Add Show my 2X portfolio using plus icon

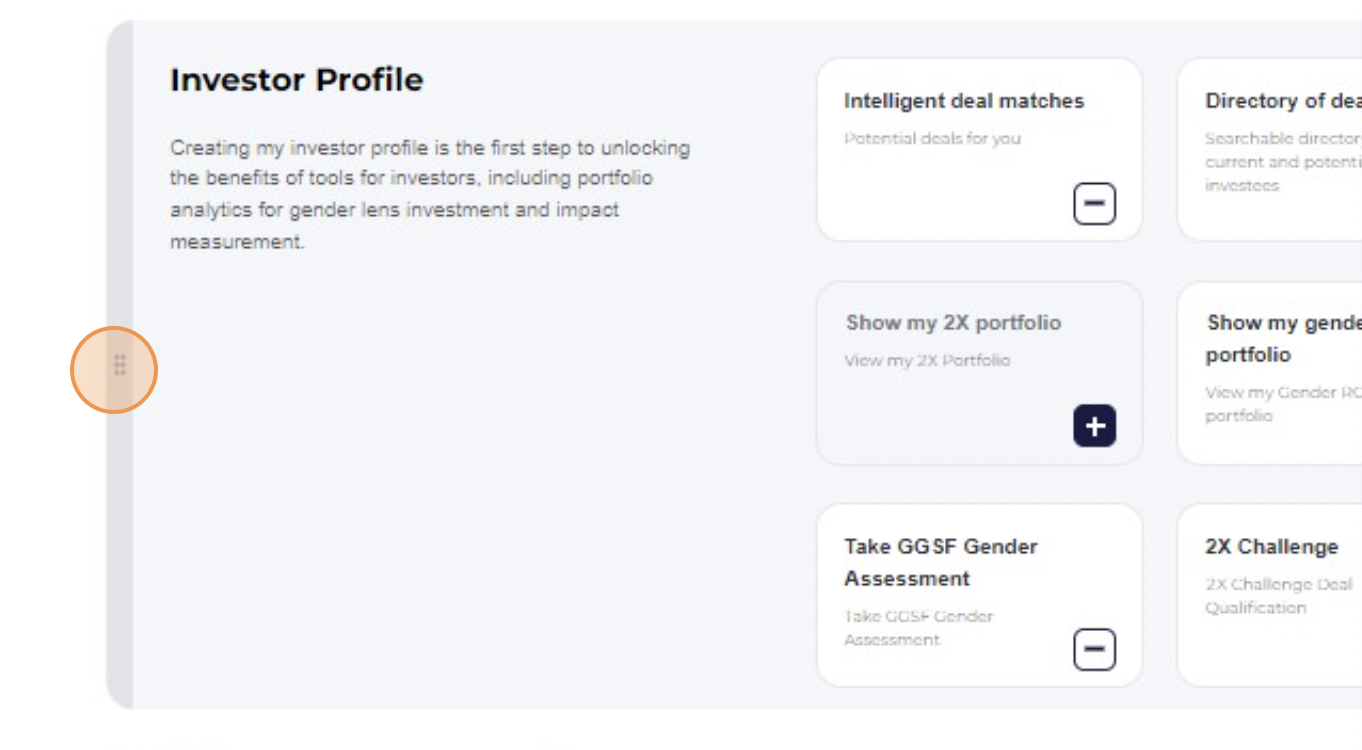click(x=1094, y=426)
